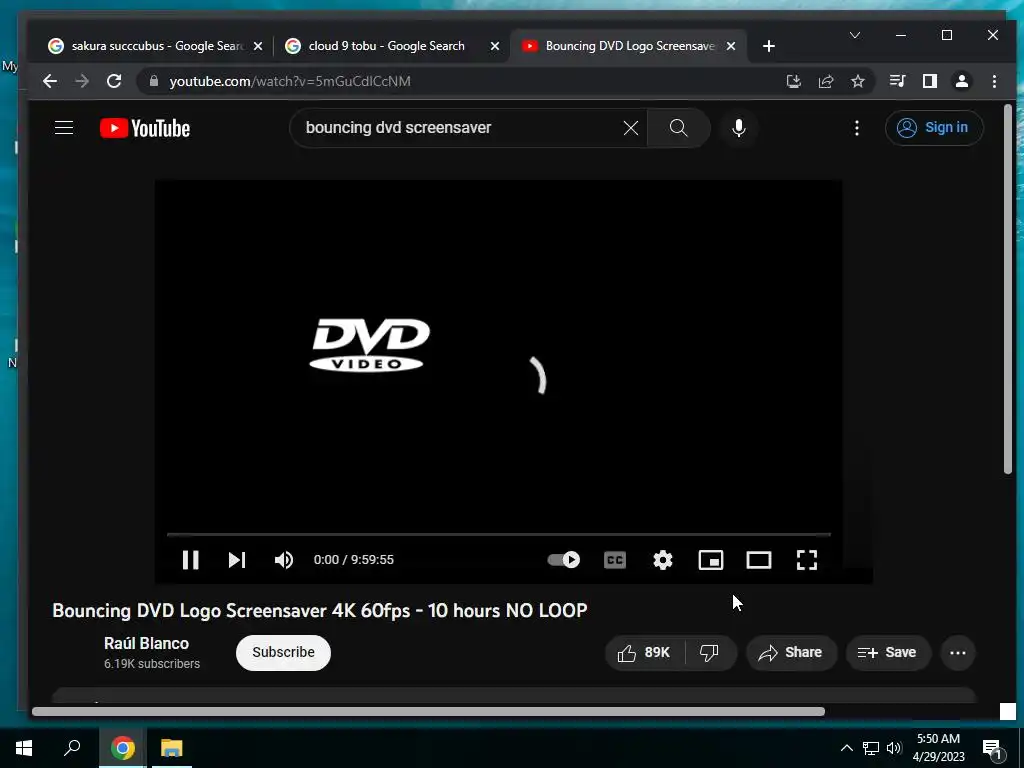The width and height of the screenshot is (1024, 768).
Task: Share this page icon in address bar
Action: point(825,81)
